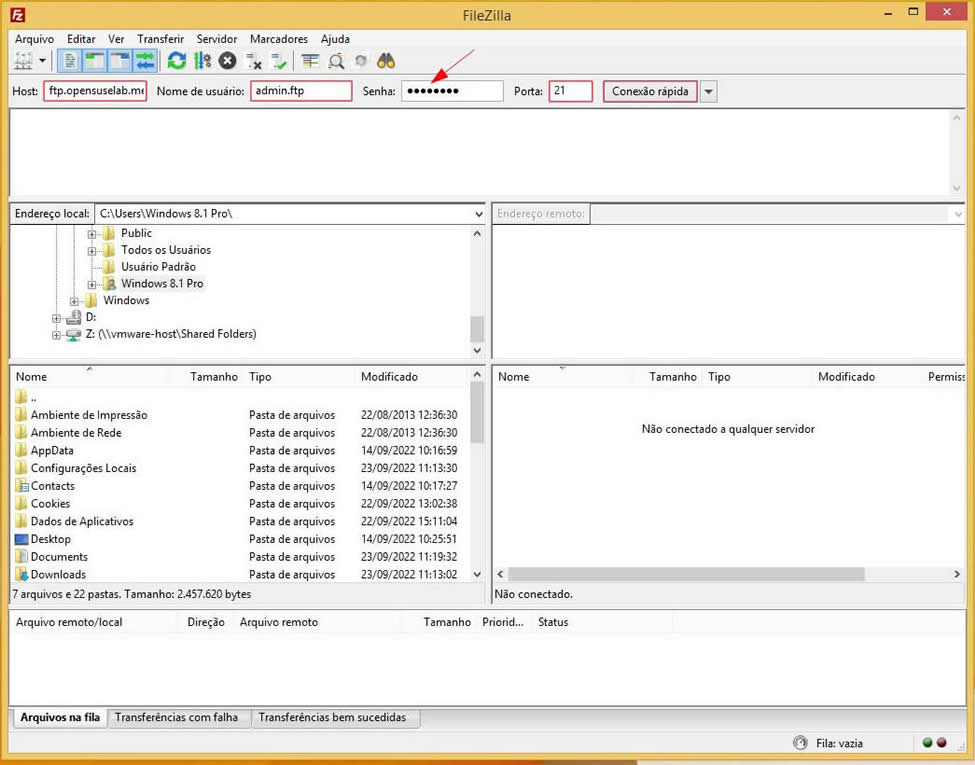
Task: Switch to Transferências com falha tab
Action: coord(176,718)
